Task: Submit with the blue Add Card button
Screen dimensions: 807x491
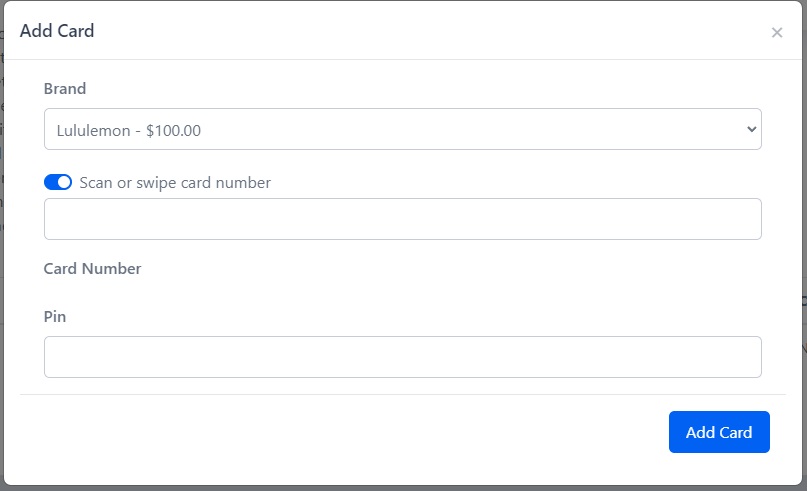Action: click(x=719, y=432)
